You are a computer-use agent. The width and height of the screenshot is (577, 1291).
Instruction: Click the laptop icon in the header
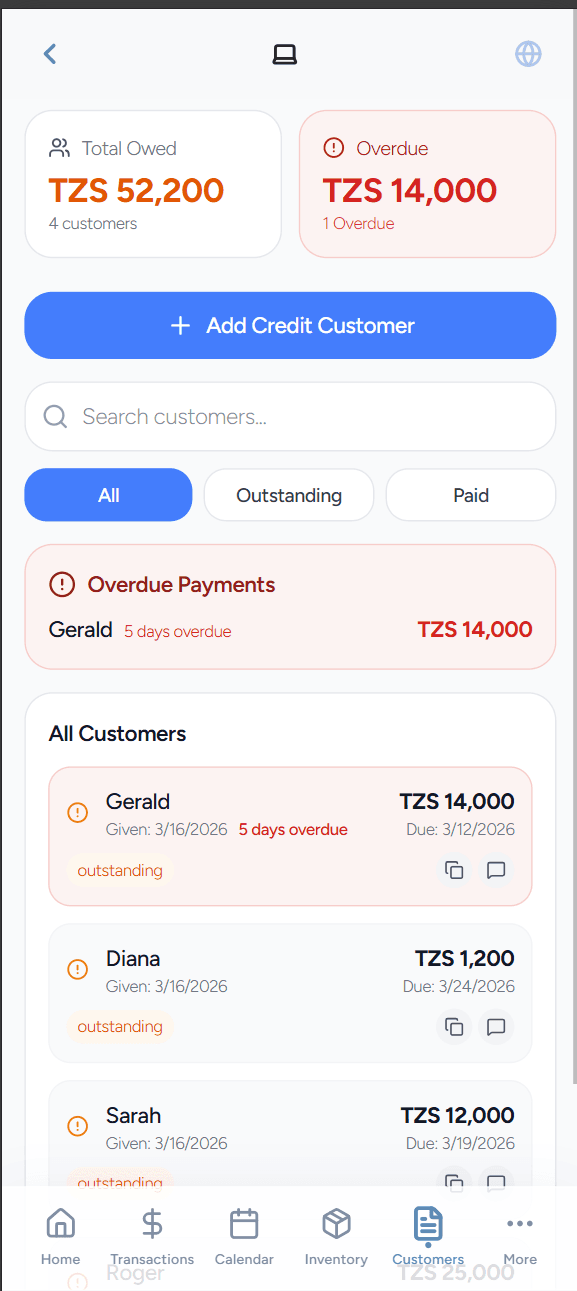(x=285, y=54)
